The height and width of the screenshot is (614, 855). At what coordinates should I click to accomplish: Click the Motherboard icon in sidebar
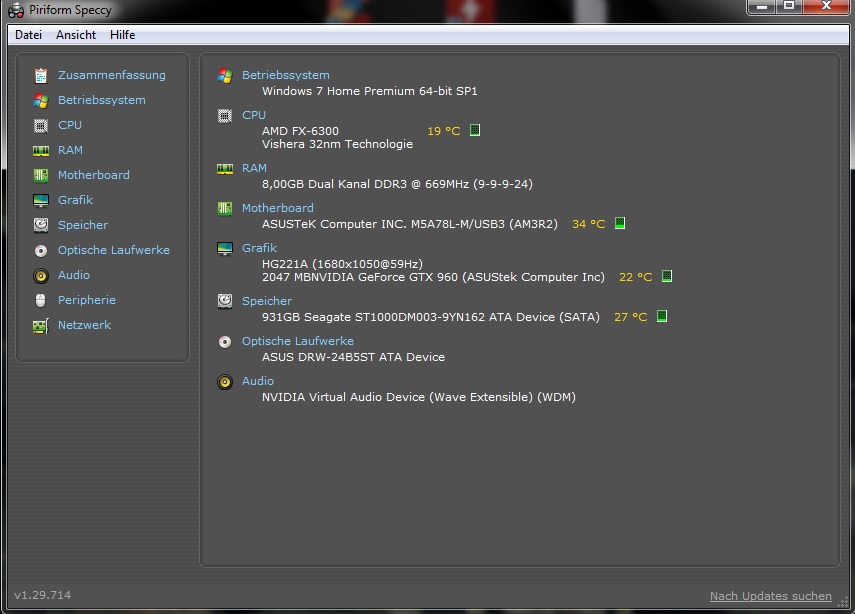tap(41, 176)
